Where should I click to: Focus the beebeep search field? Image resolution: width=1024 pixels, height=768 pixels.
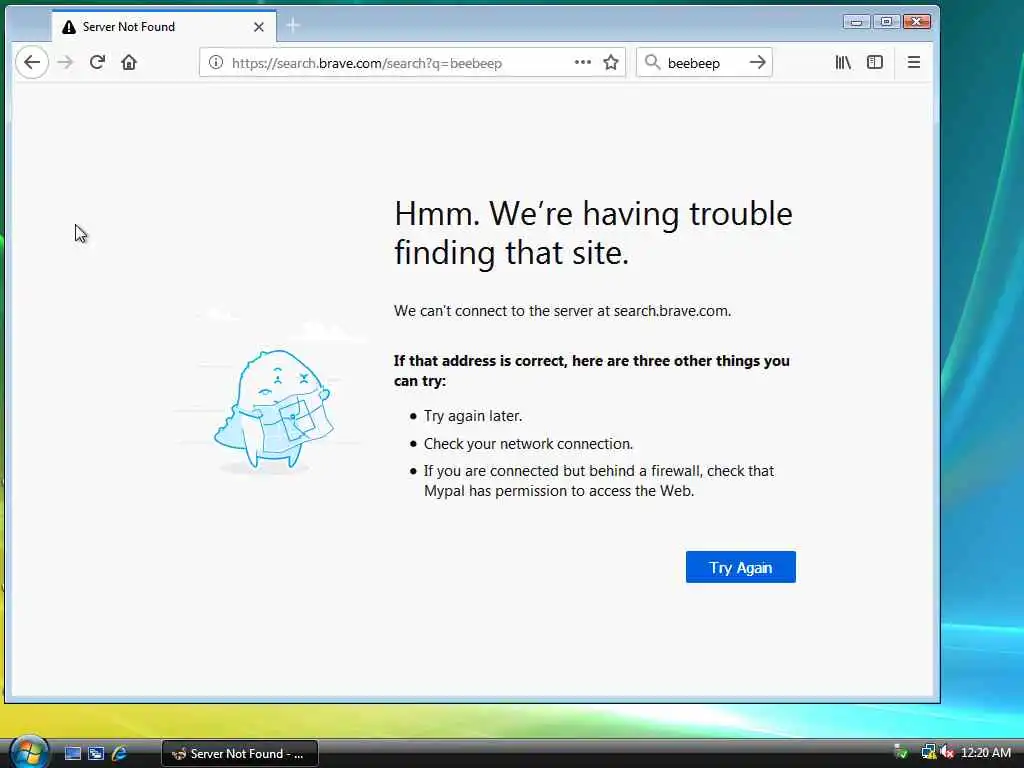(x=704, y=63)
